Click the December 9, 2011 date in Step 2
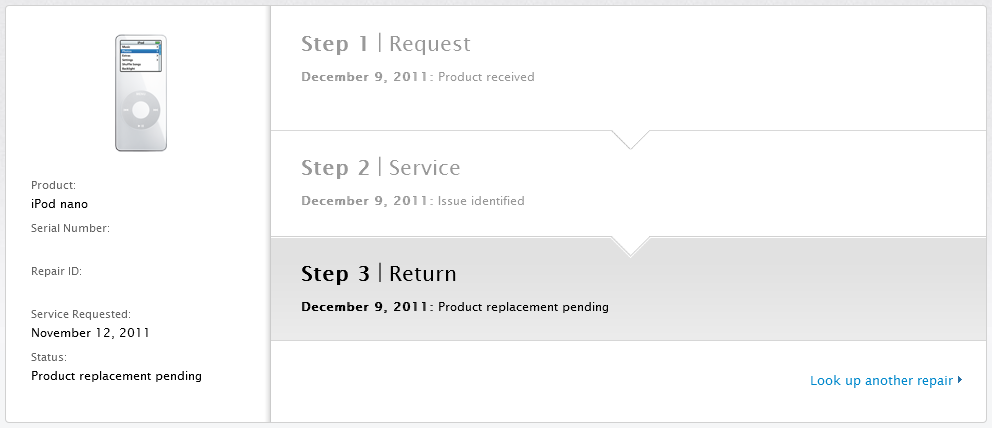 (x=364, y=201)
